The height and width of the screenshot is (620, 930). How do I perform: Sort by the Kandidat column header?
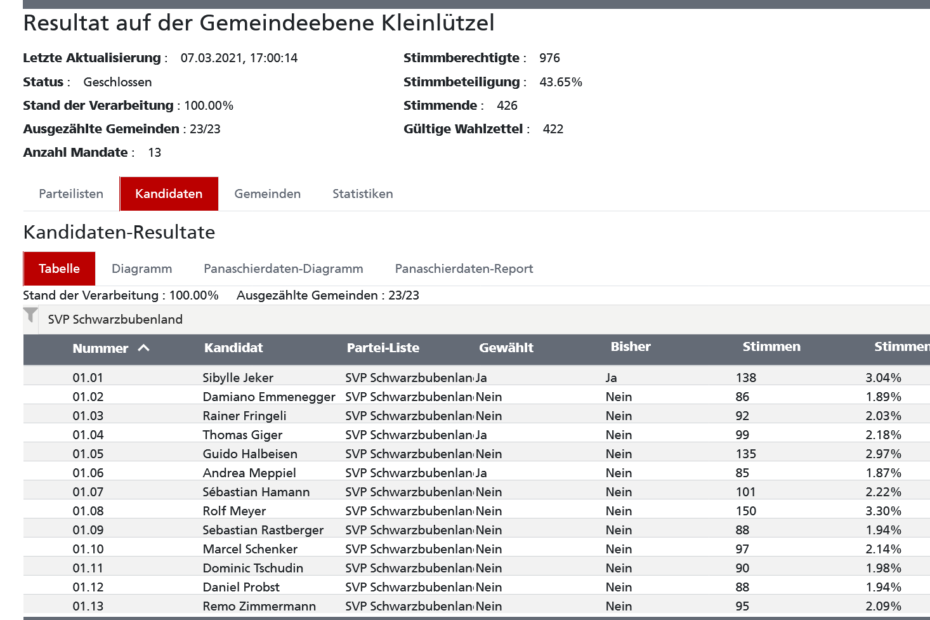[233, 348]
